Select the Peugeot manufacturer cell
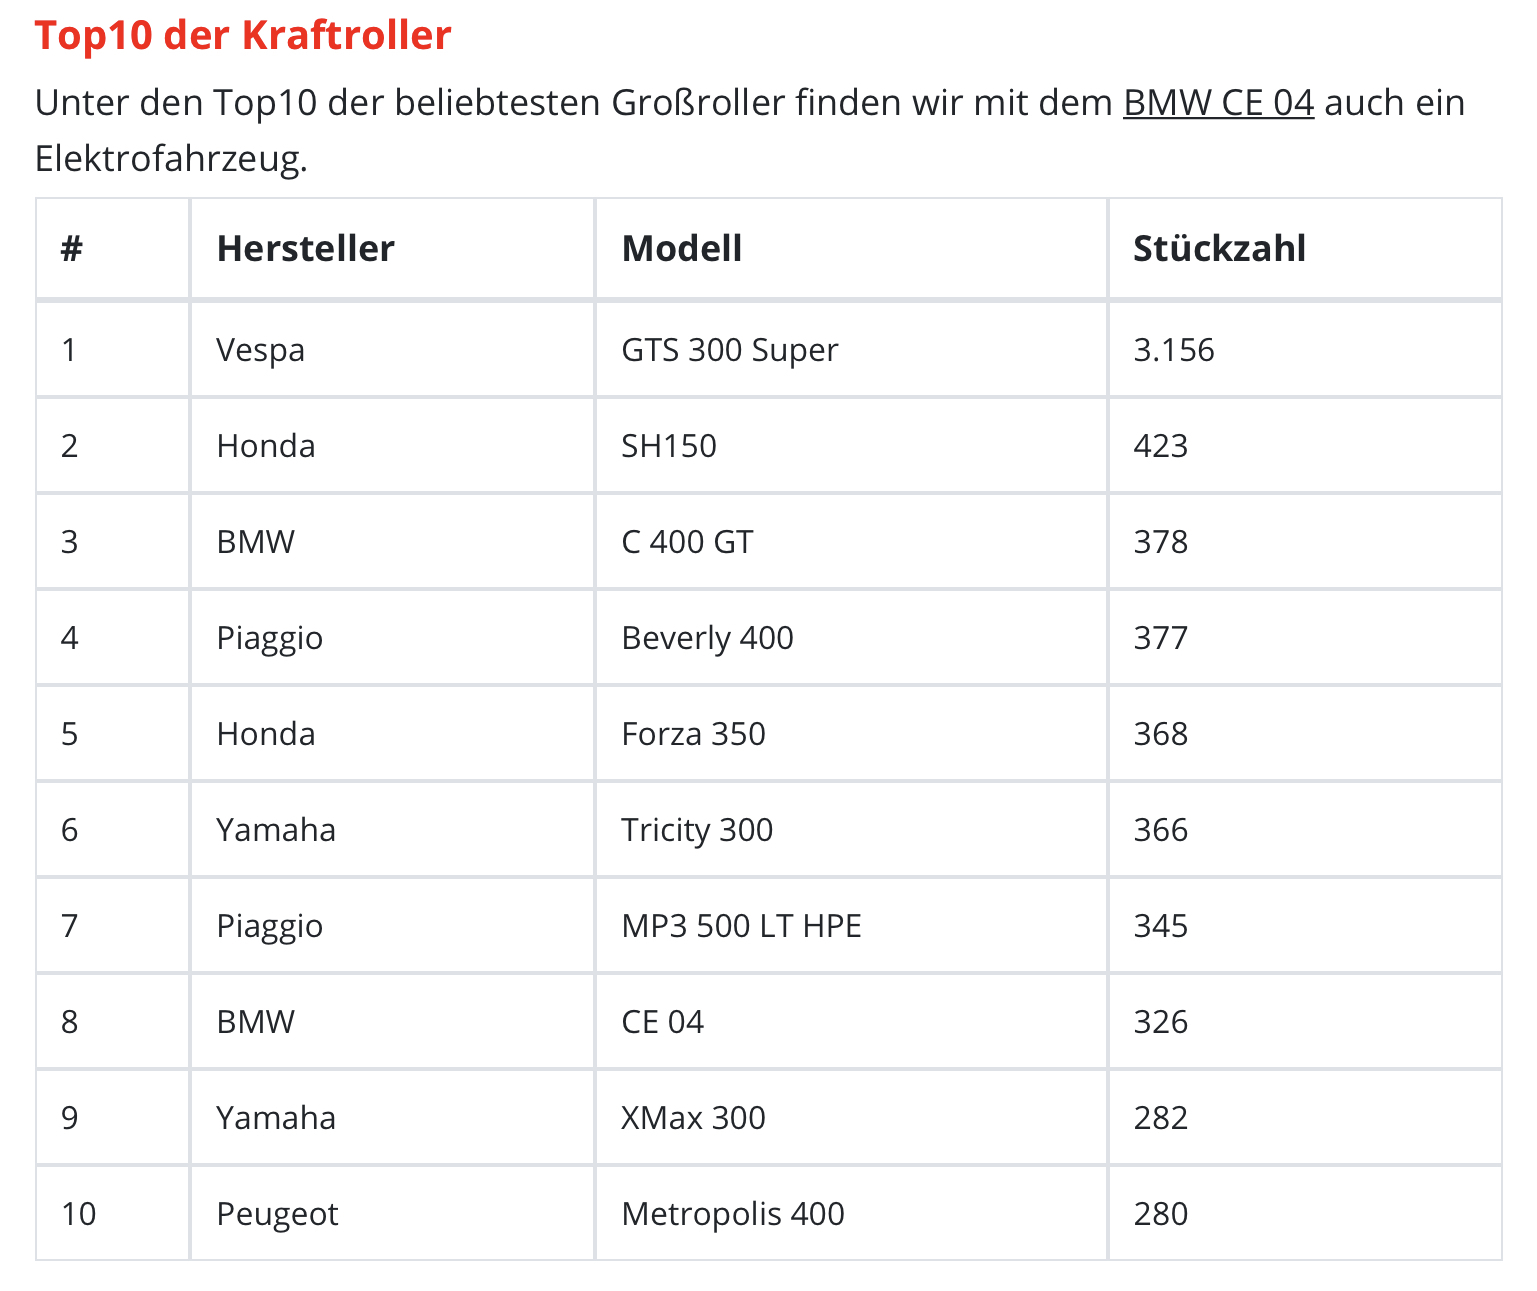1537x1291 pixels. [x=277, y=1214]
